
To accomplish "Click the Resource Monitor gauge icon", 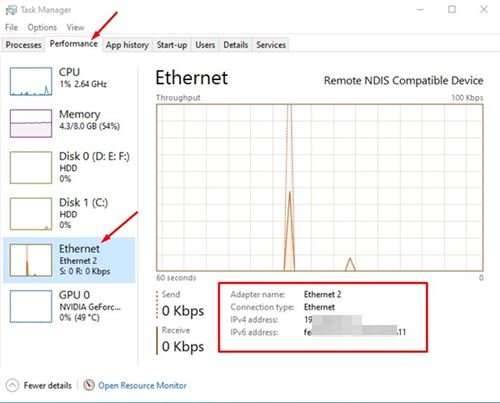I will pos(89,385).
